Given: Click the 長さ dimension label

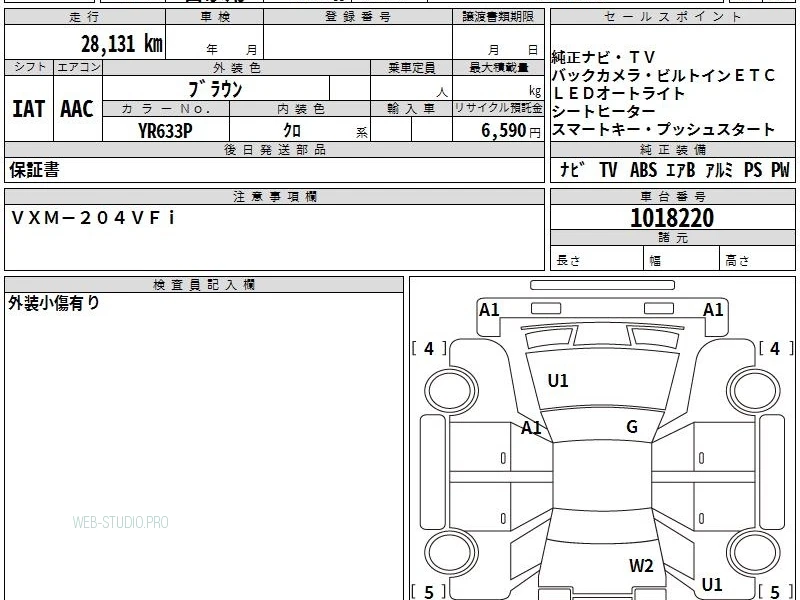Looking at the screenshot, I should pyautogui.click(x=568, y=261).
